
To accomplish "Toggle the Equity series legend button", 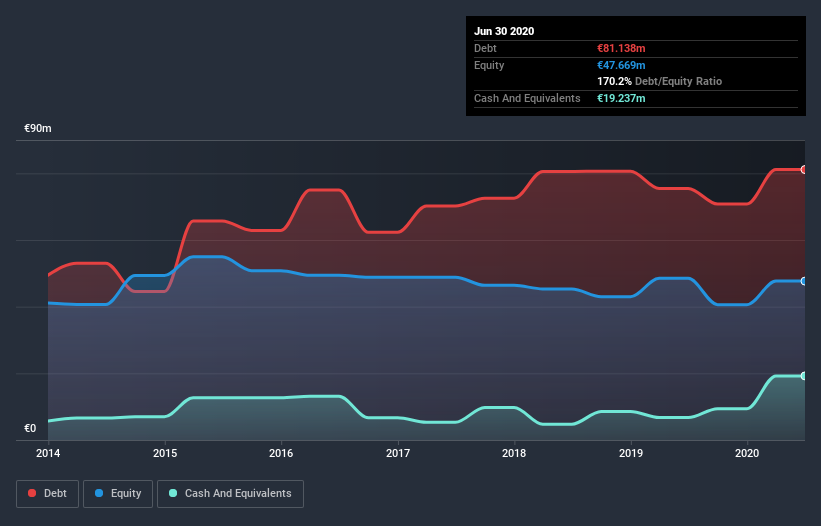I will click(118, 494).
